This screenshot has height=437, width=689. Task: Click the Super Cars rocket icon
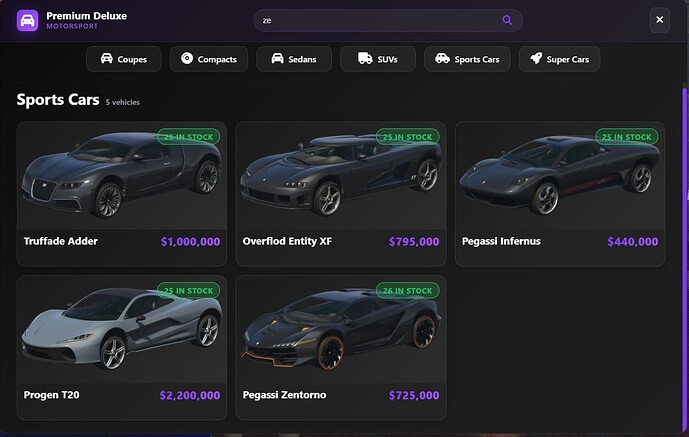pyautogui.click(x=535, y=59)
